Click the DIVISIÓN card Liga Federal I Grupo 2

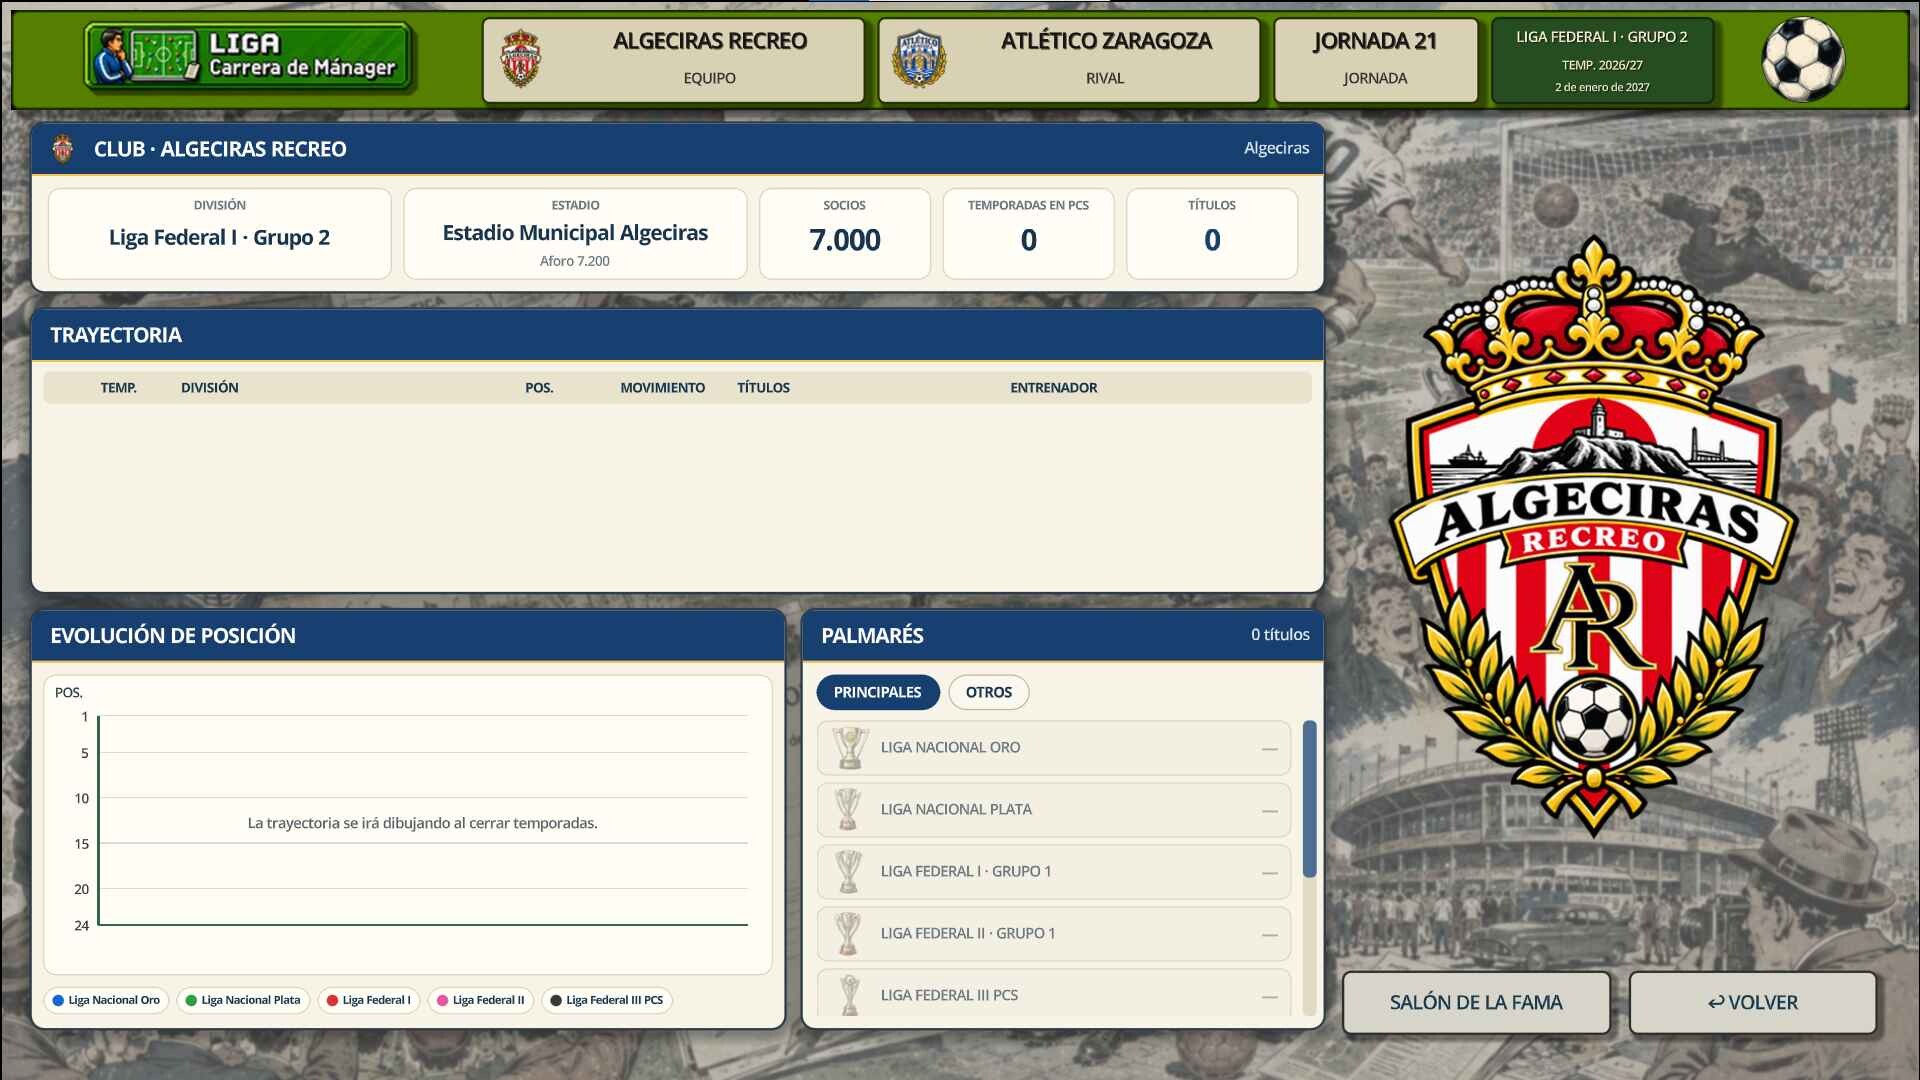point(219,234)
